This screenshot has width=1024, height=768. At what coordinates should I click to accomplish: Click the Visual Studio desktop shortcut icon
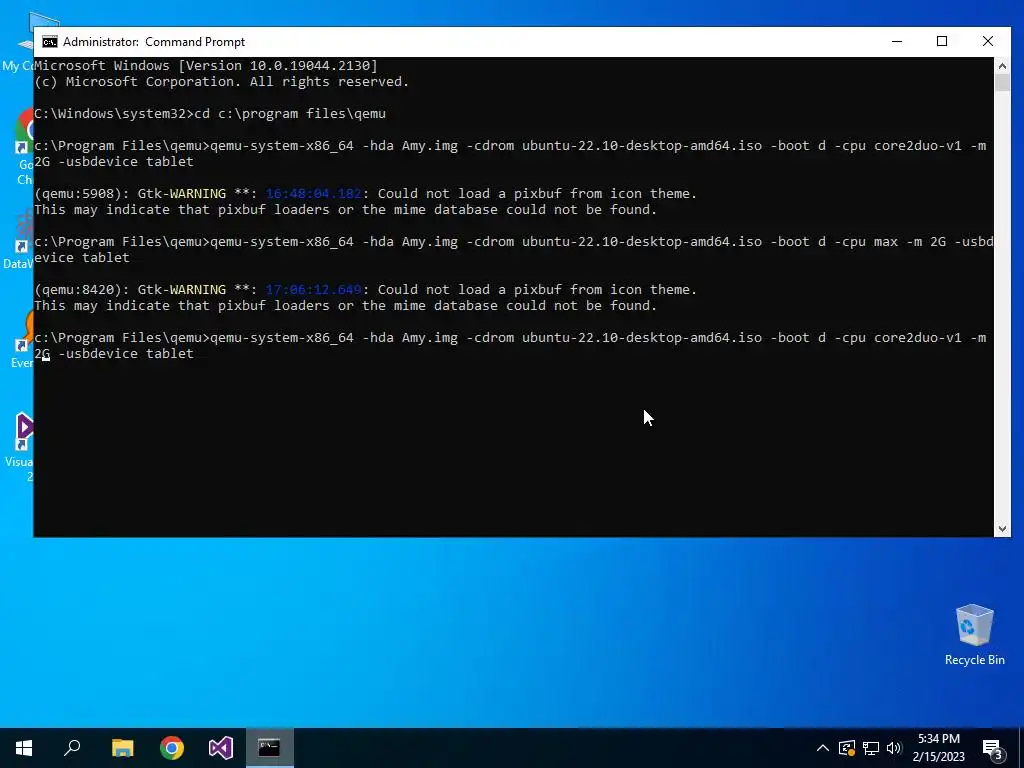point(24,432)
